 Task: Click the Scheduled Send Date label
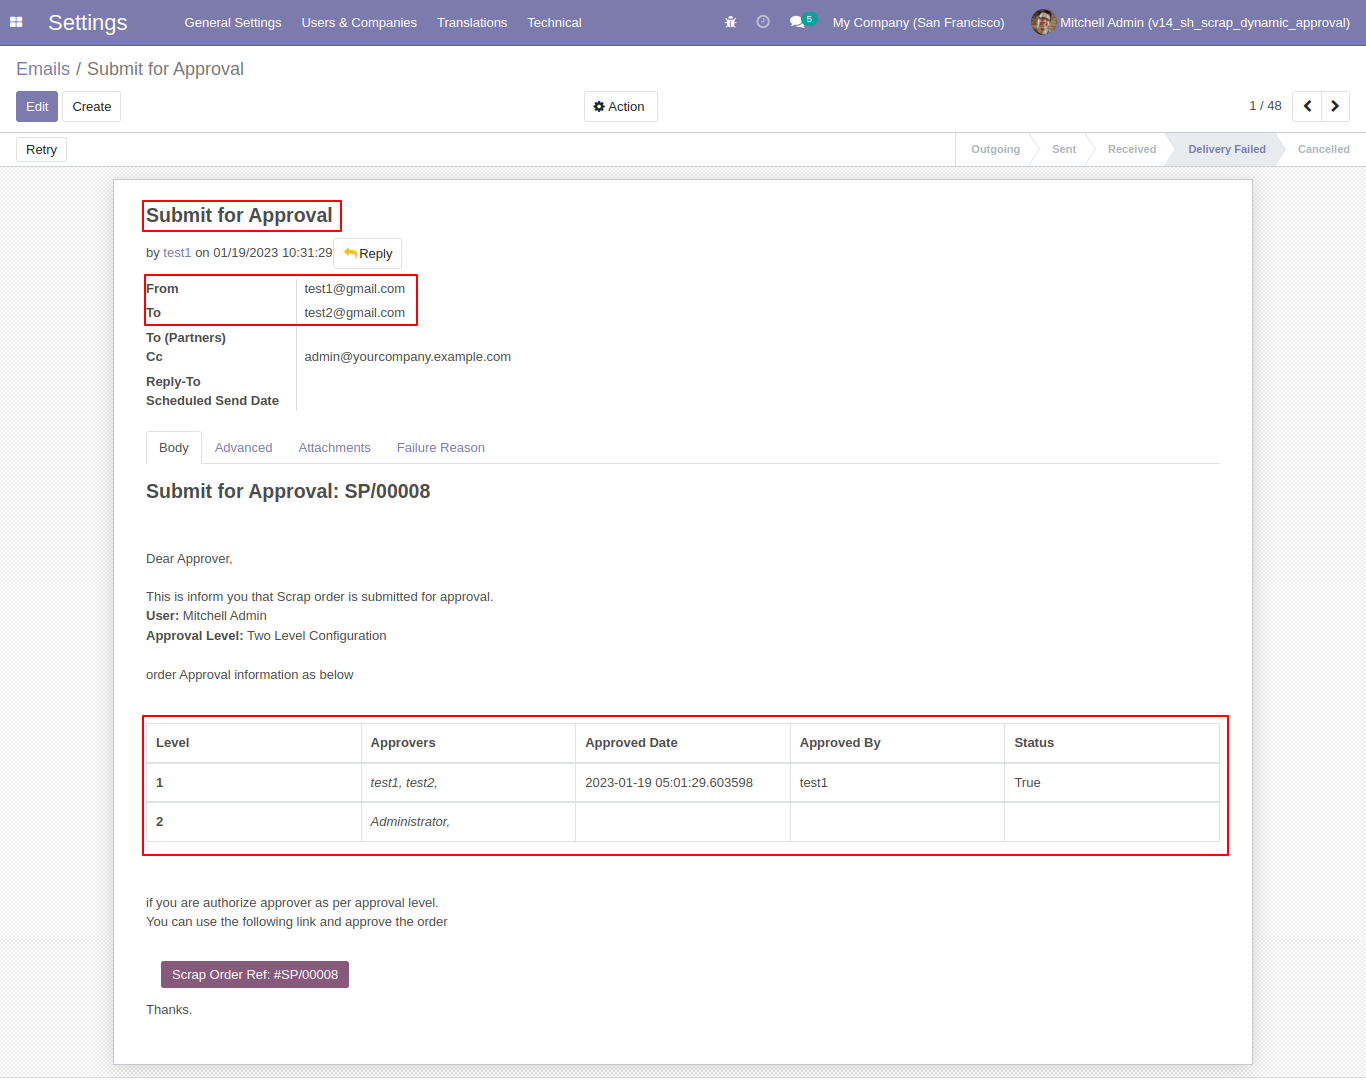(212, 400)
